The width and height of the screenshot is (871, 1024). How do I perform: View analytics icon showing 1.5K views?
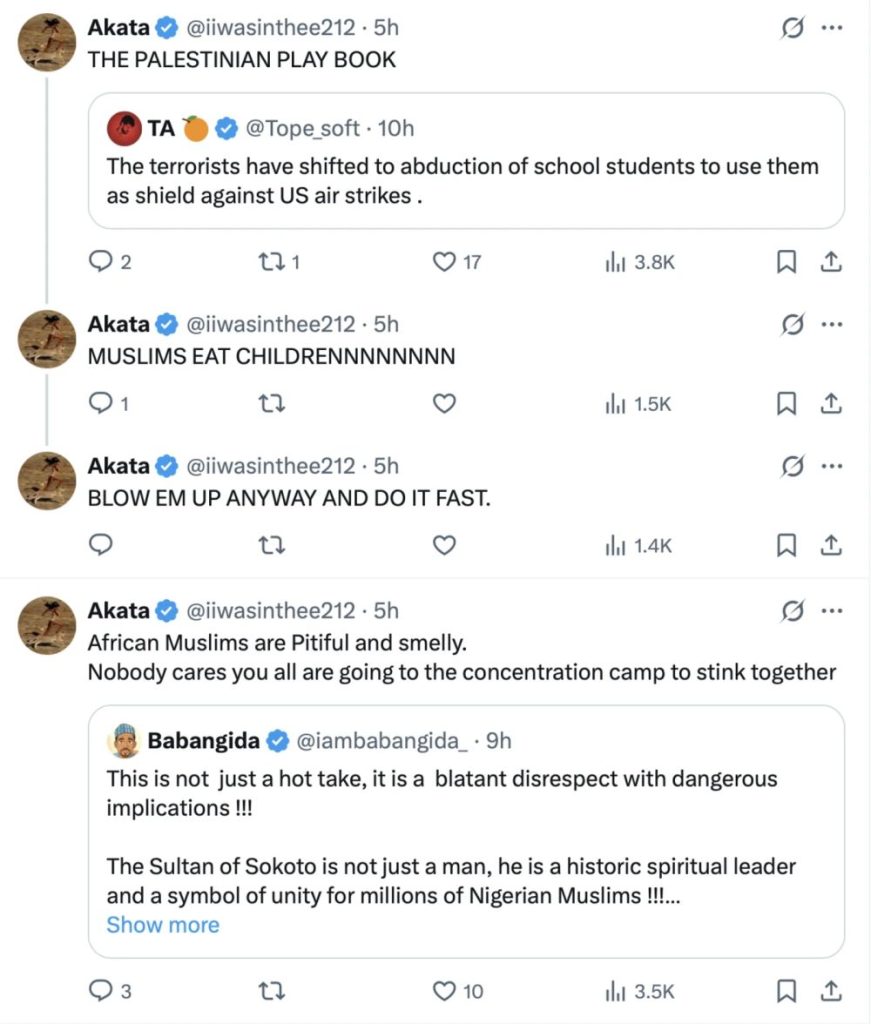point(614,404)
